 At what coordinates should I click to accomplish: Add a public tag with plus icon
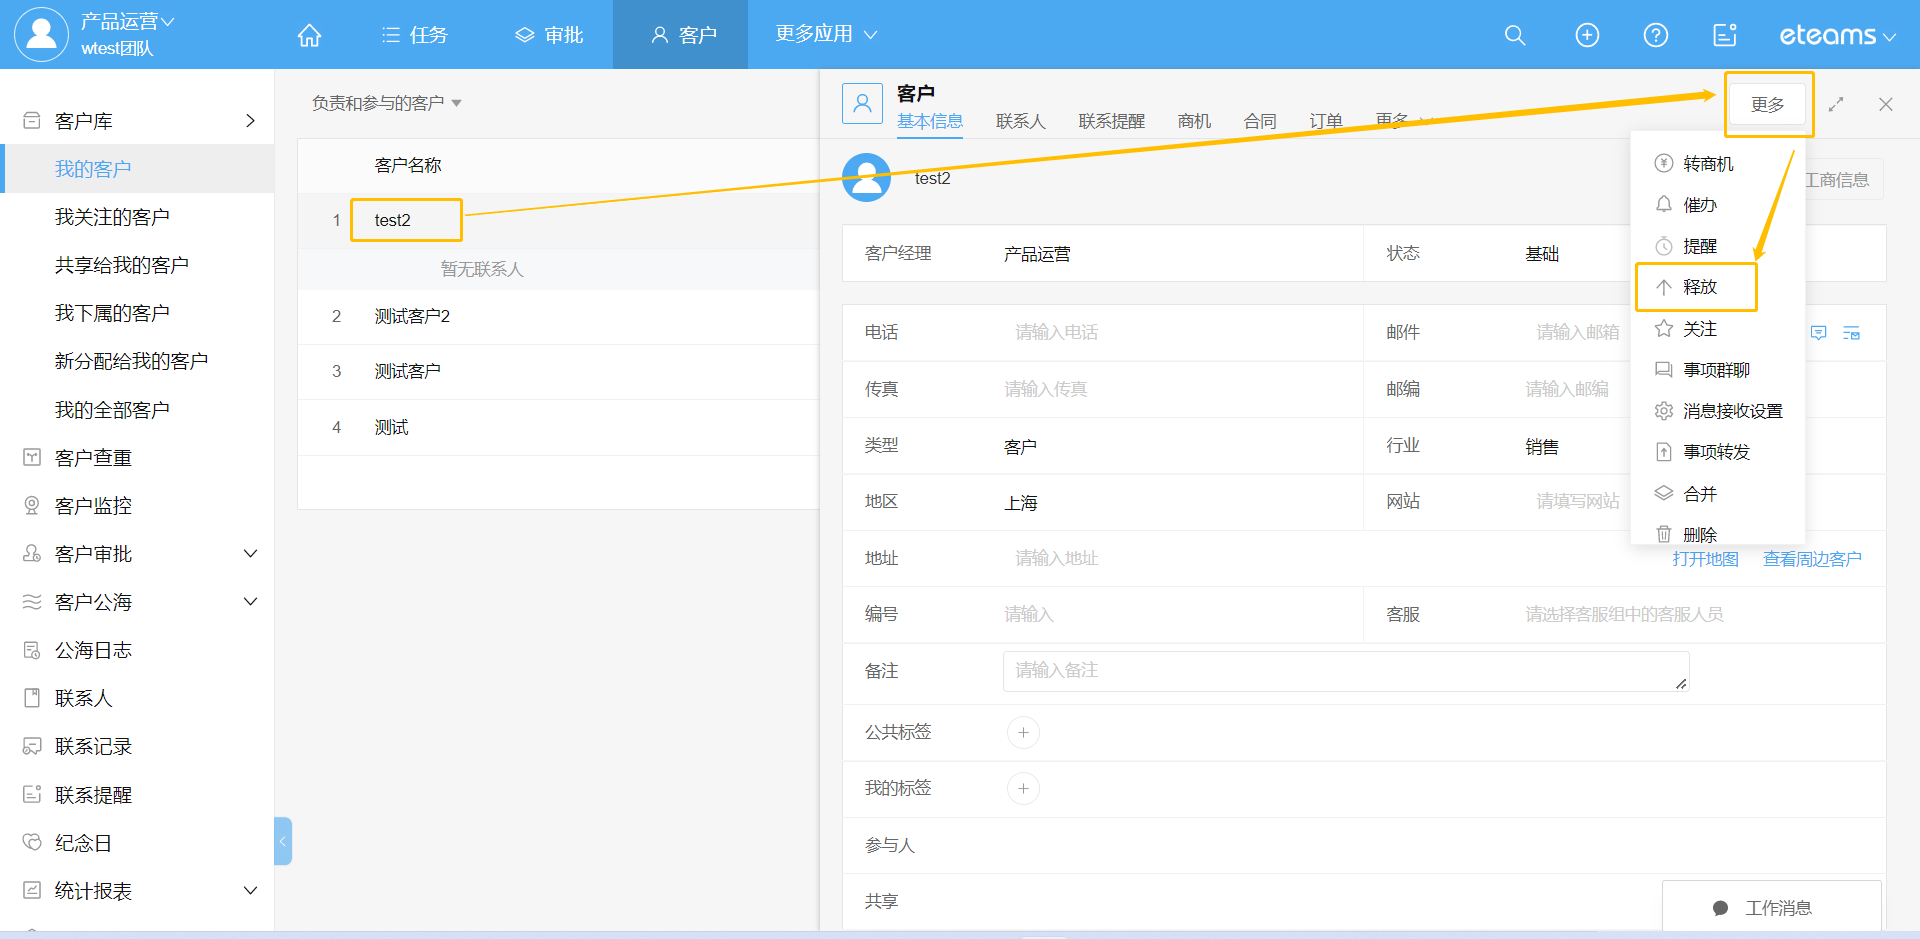(1022, 732)
